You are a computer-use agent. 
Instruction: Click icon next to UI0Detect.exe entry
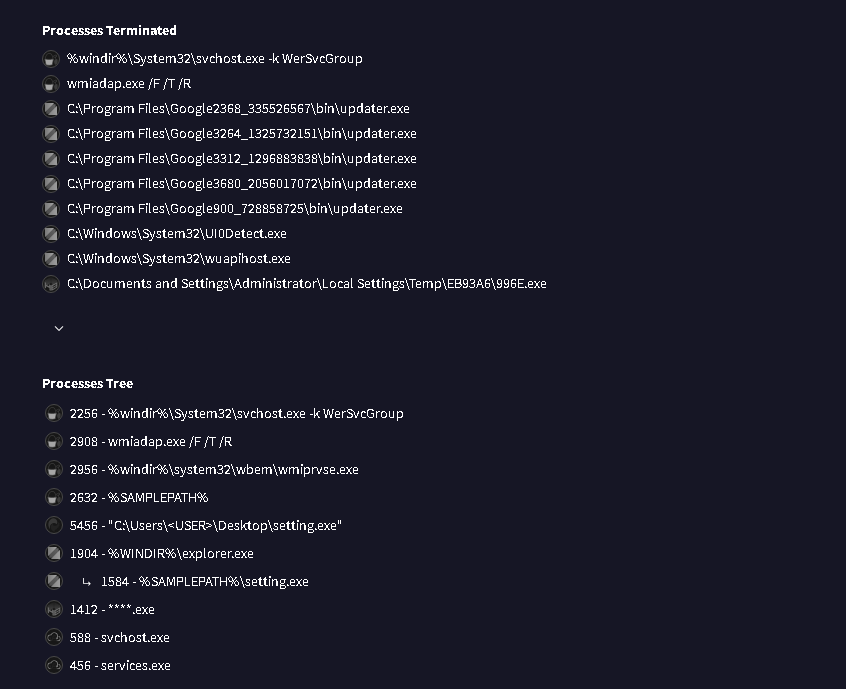pyautogui.click(x=51, y=234)
